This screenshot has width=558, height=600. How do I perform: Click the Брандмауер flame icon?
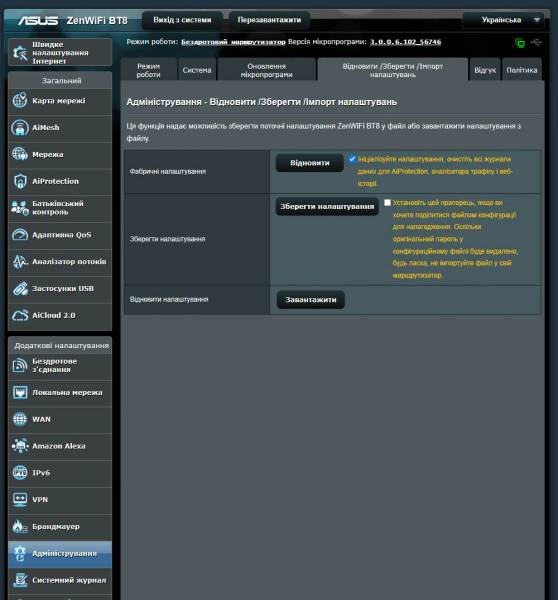(20, 527)
